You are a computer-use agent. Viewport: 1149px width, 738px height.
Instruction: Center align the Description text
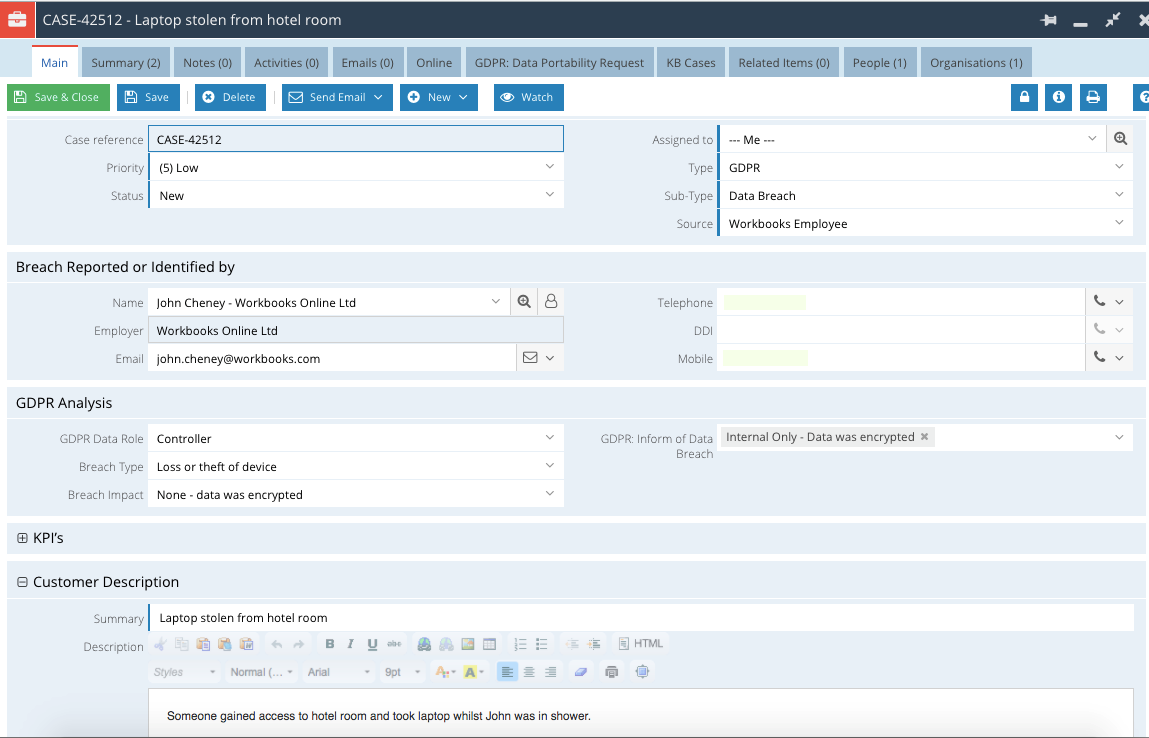click(529, 672)
